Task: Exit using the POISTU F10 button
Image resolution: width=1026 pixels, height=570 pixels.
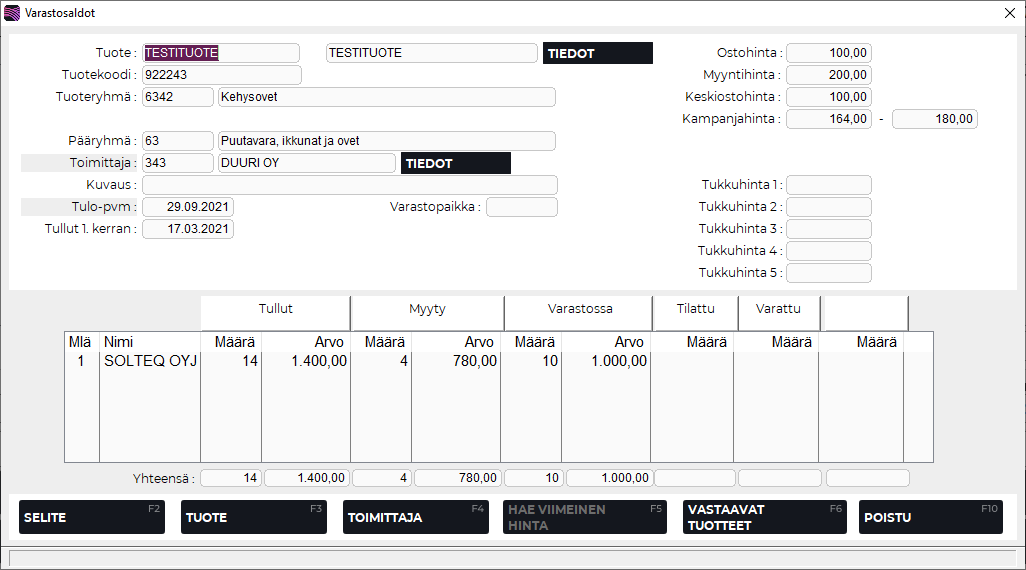Action: [x=930, y=517]
